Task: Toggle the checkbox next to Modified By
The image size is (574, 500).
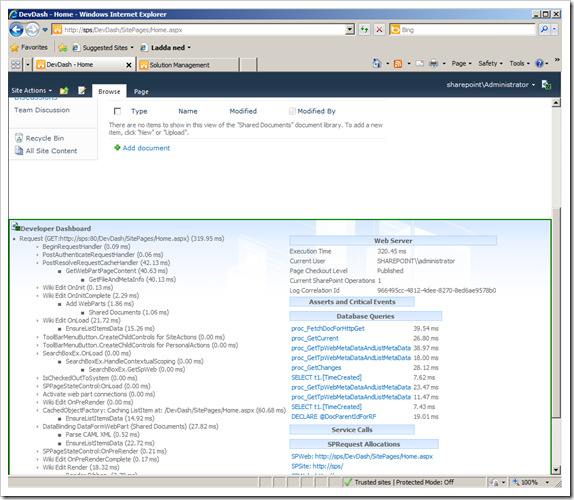Action: pos(292,111)
